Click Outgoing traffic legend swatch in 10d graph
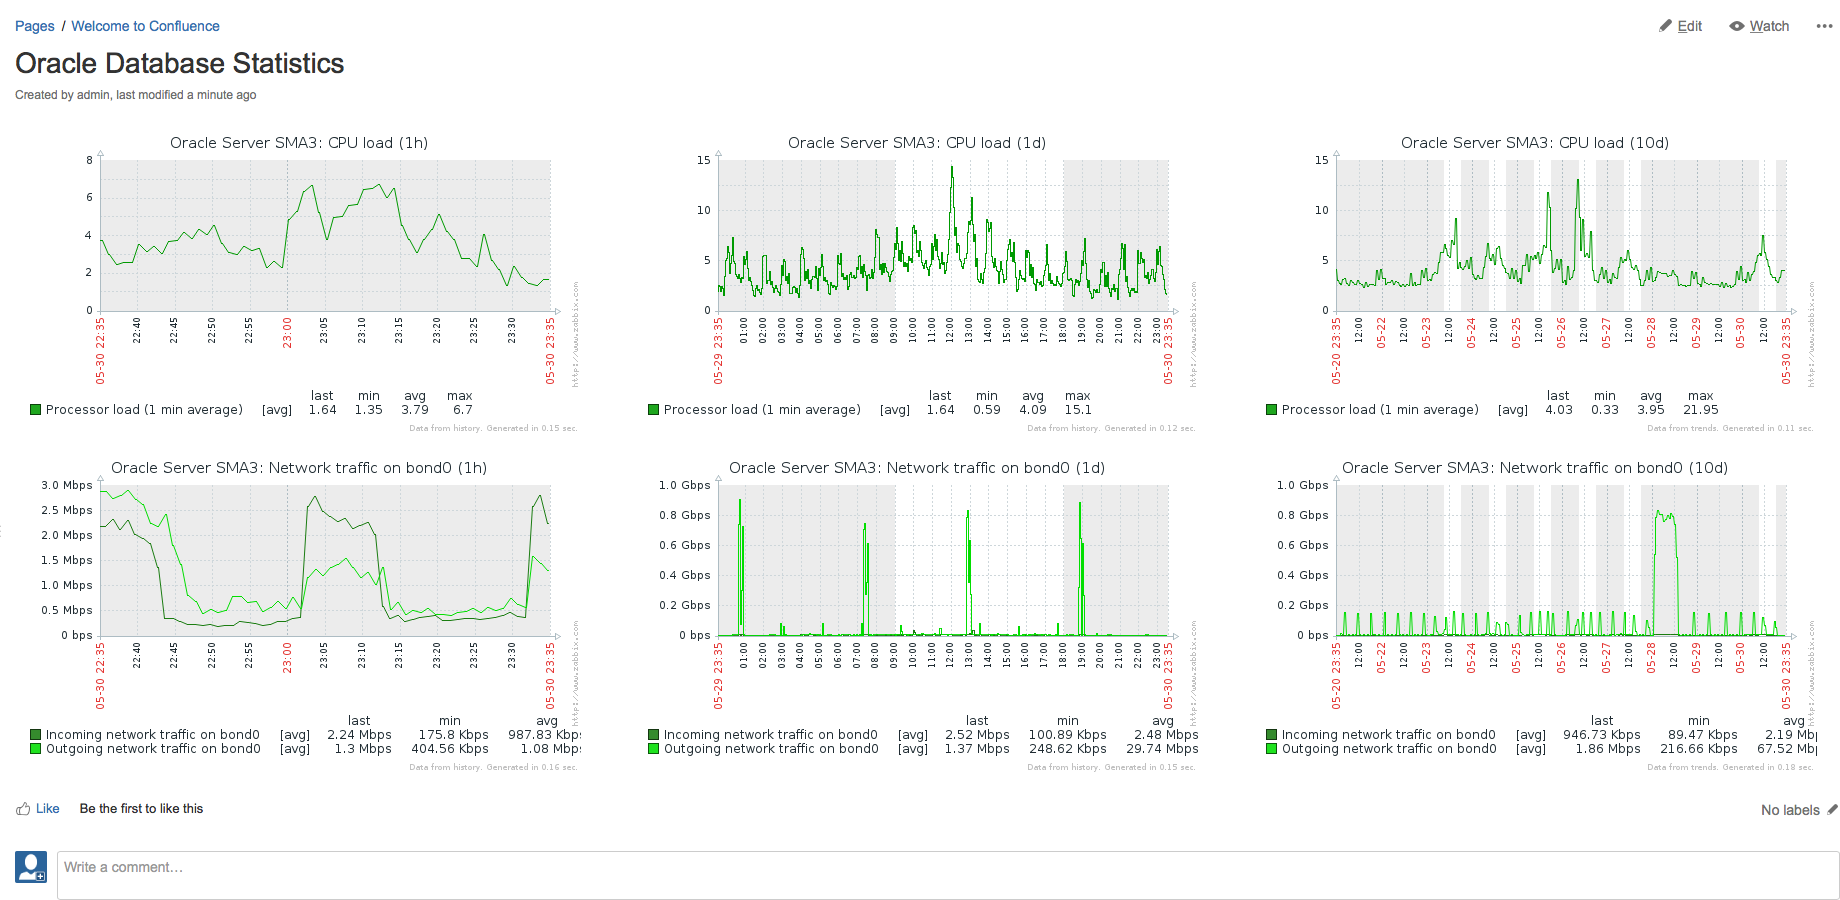Viewport: 1840px width, 900px height. (1271, 748)
